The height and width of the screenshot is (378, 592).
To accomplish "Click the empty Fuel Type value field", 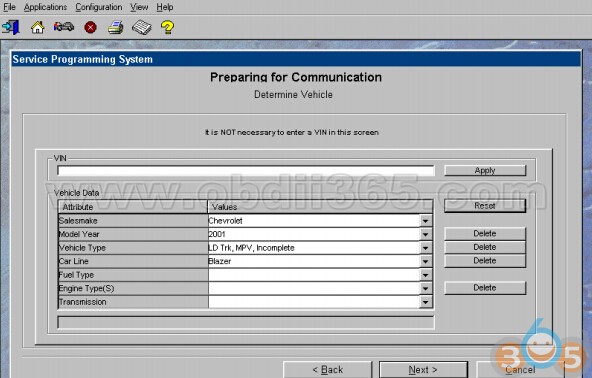I will point(314,275).
